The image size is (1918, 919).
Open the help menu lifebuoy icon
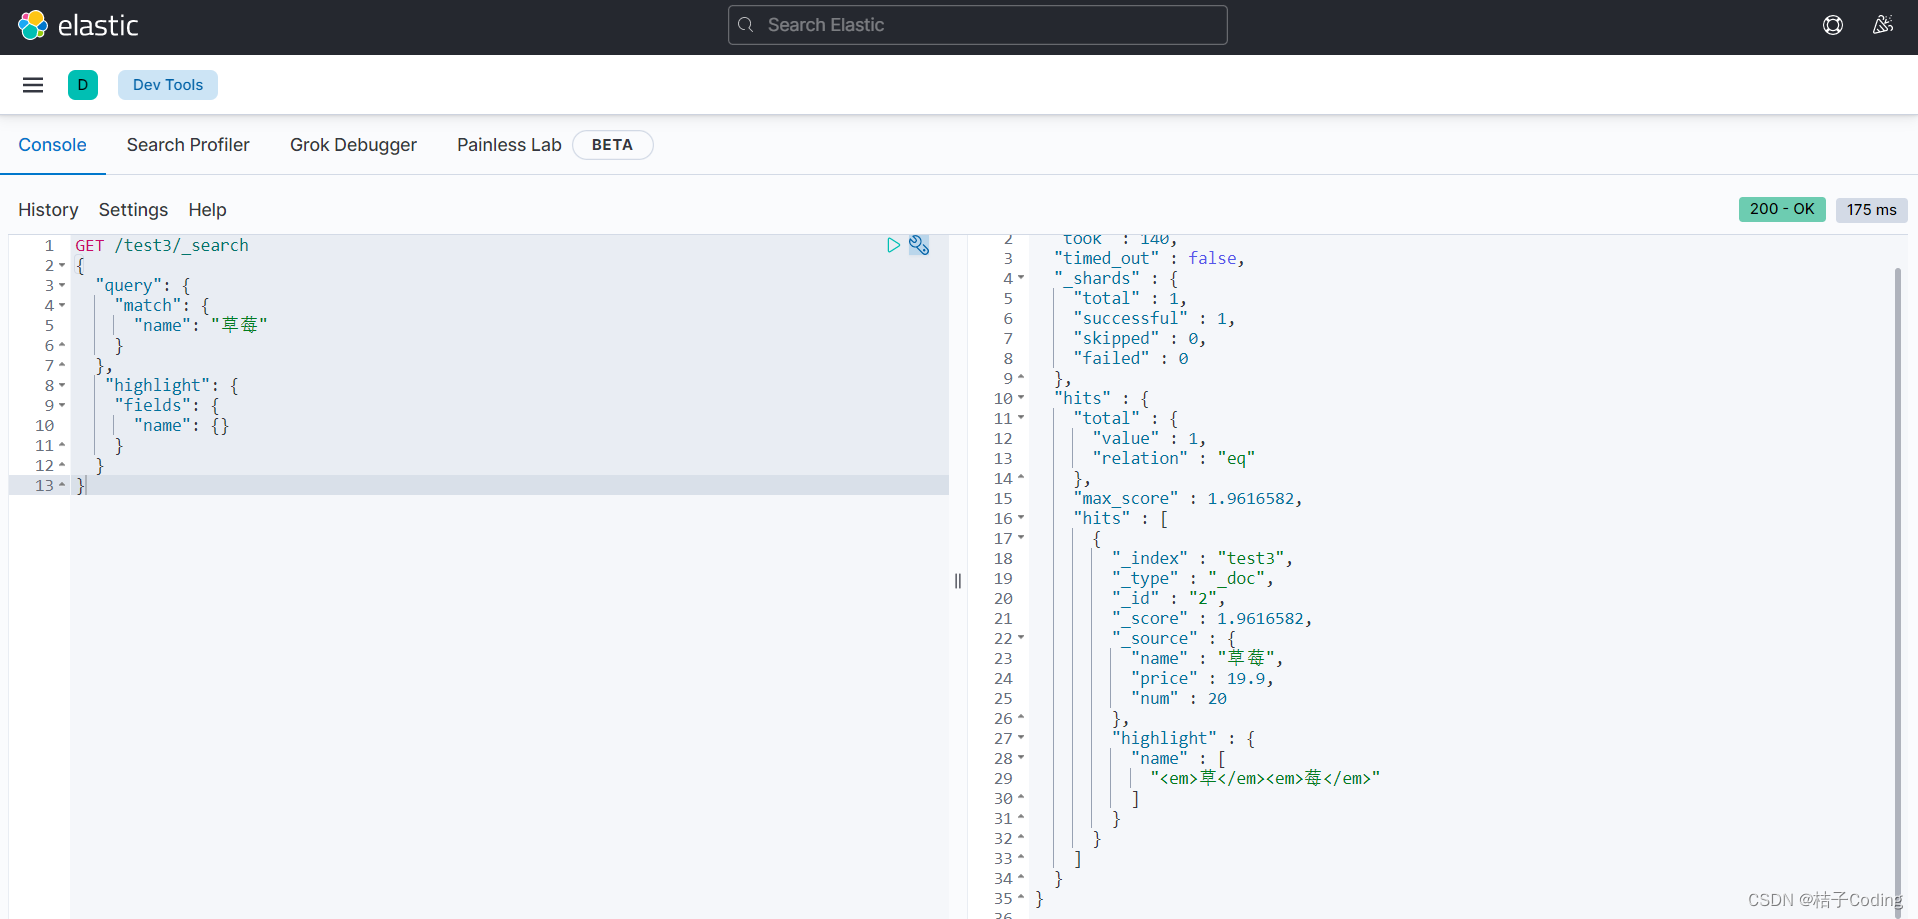click(1833, 25)
